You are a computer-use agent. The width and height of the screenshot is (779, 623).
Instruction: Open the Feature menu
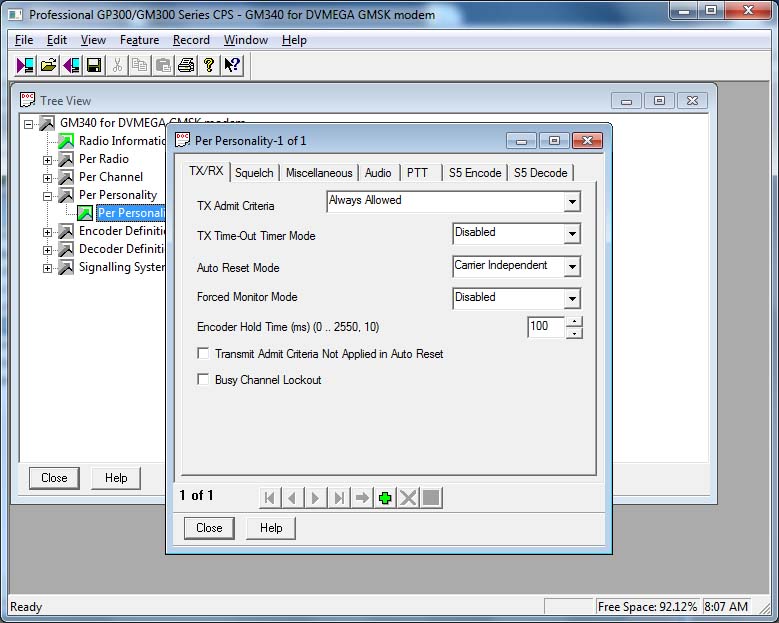(x=139, y=40)
